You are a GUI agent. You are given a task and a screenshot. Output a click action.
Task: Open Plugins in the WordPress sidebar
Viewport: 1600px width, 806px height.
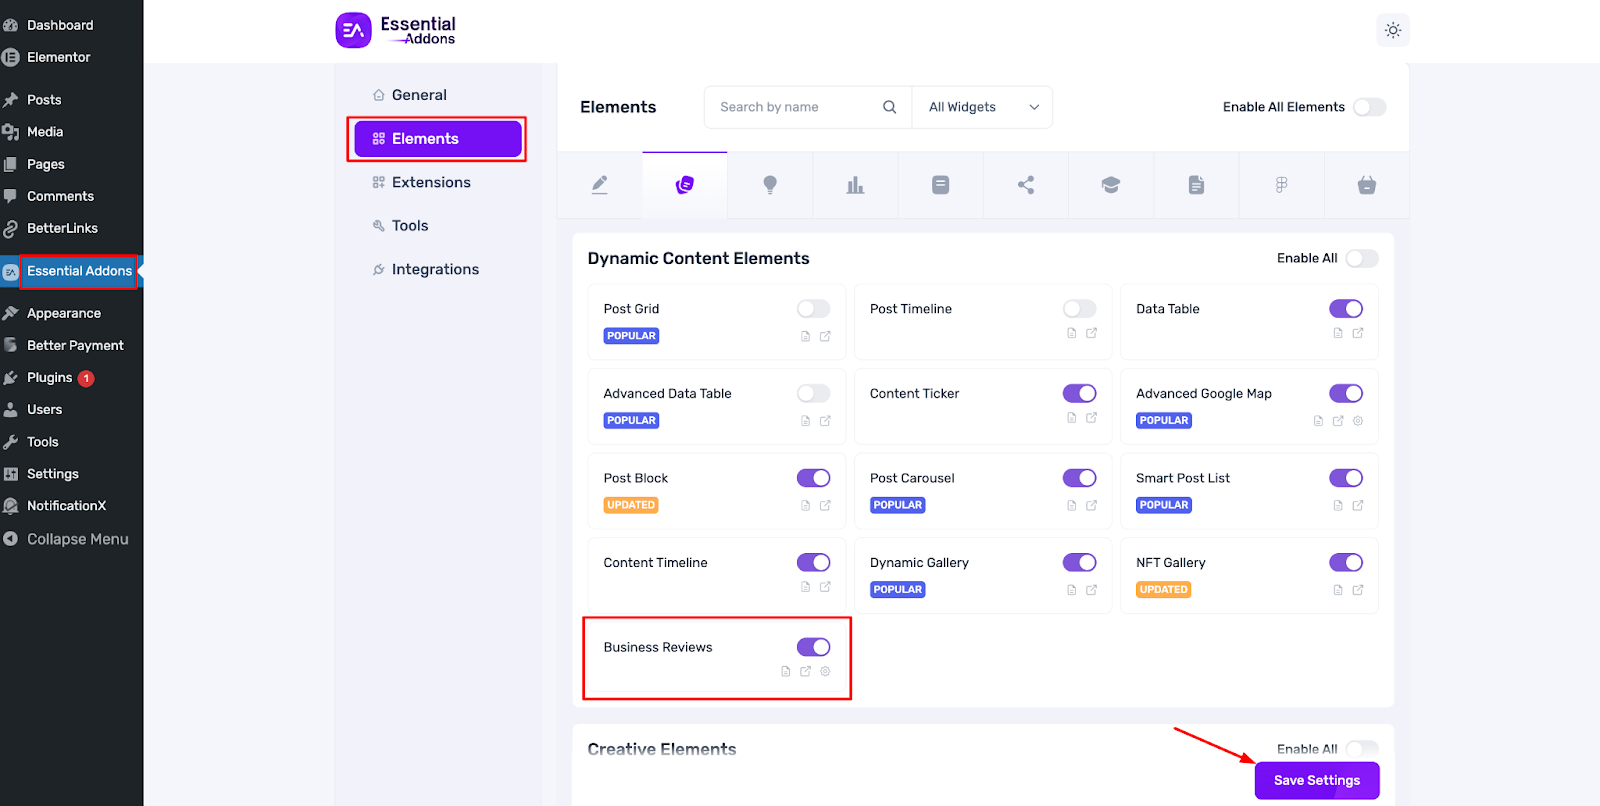(x=49, y=377)
